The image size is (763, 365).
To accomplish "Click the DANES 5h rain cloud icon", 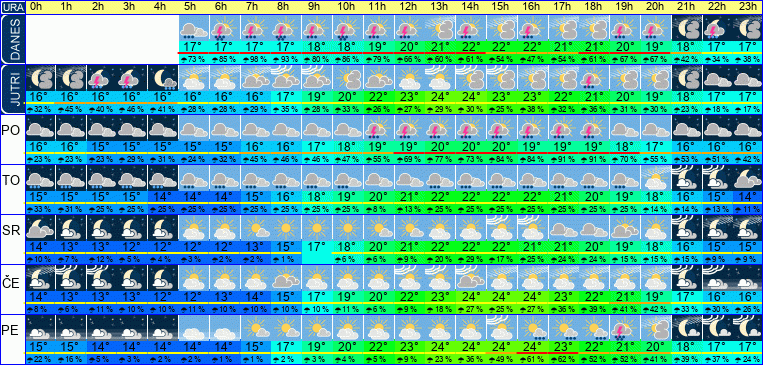I will point(195,28).
